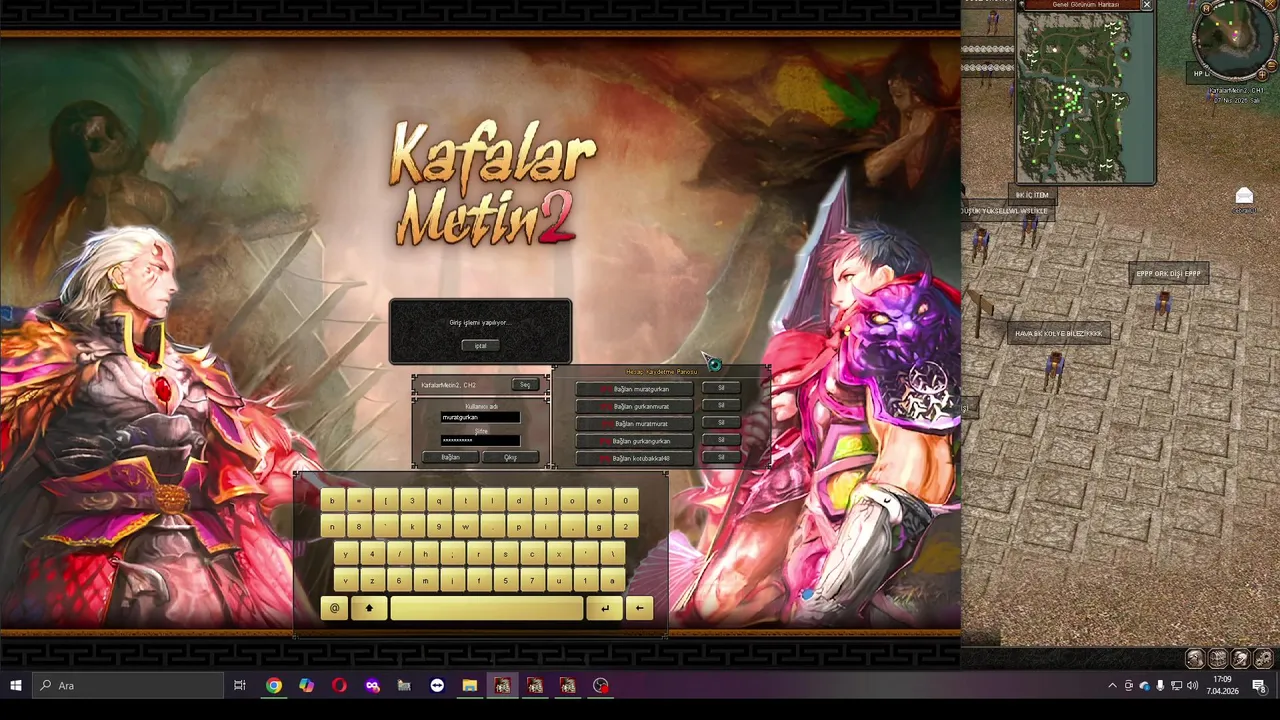The width and height of the screenshot is (1280, 720).
Task: Tap the 'a' key on virtual keyboard
Action: tap(613, 580)
